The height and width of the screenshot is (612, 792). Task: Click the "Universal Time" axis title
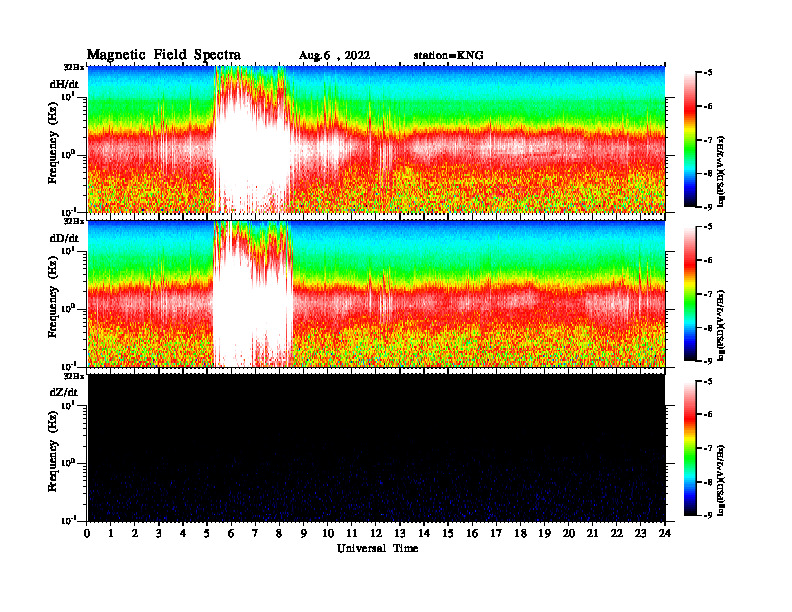pos(377,548)
